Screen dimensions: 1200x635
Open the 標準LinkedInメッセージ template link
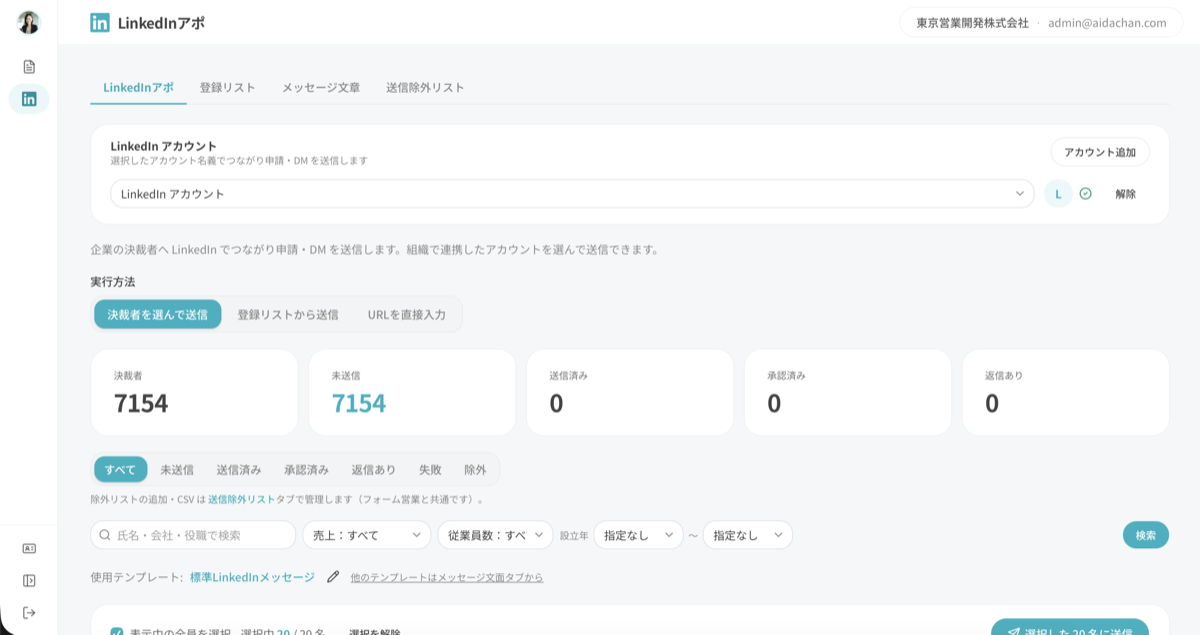click(252, 577)
